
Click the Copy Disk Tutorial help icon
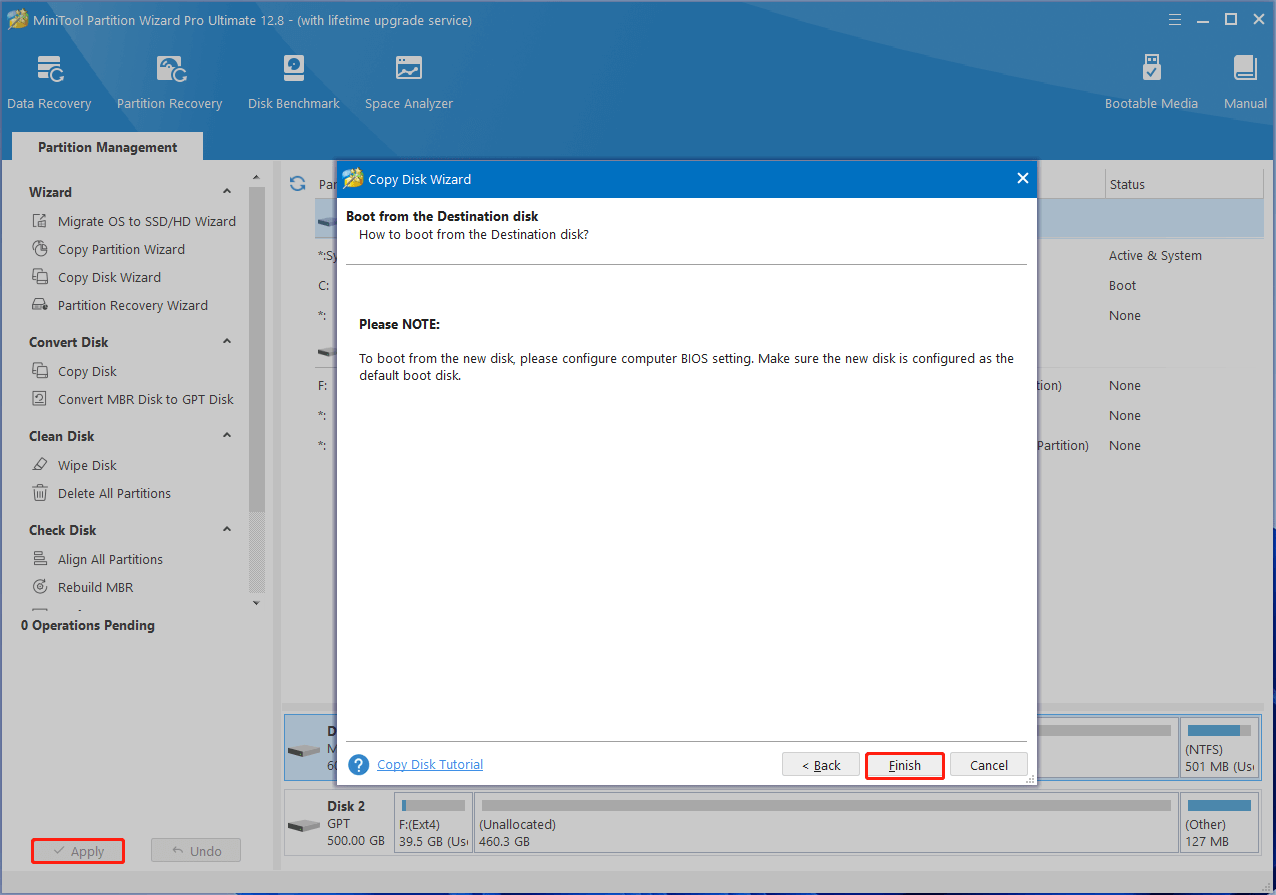(x=359, y=765)
